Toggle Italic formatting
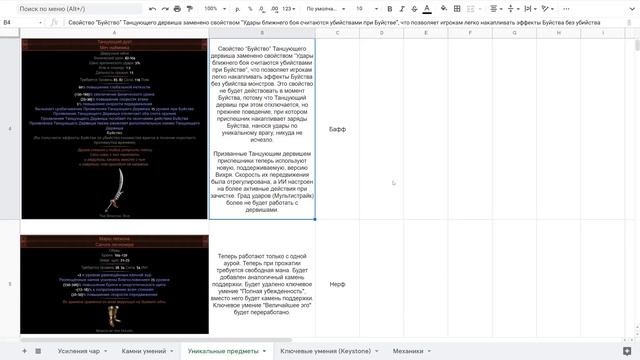The image size is (640, 360). click(402, 9)
